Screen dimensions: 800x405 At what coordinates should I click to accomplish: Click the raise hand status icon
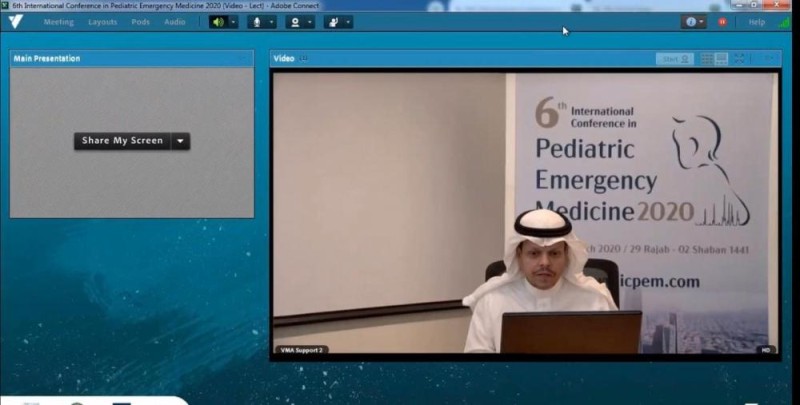point(334,22)
